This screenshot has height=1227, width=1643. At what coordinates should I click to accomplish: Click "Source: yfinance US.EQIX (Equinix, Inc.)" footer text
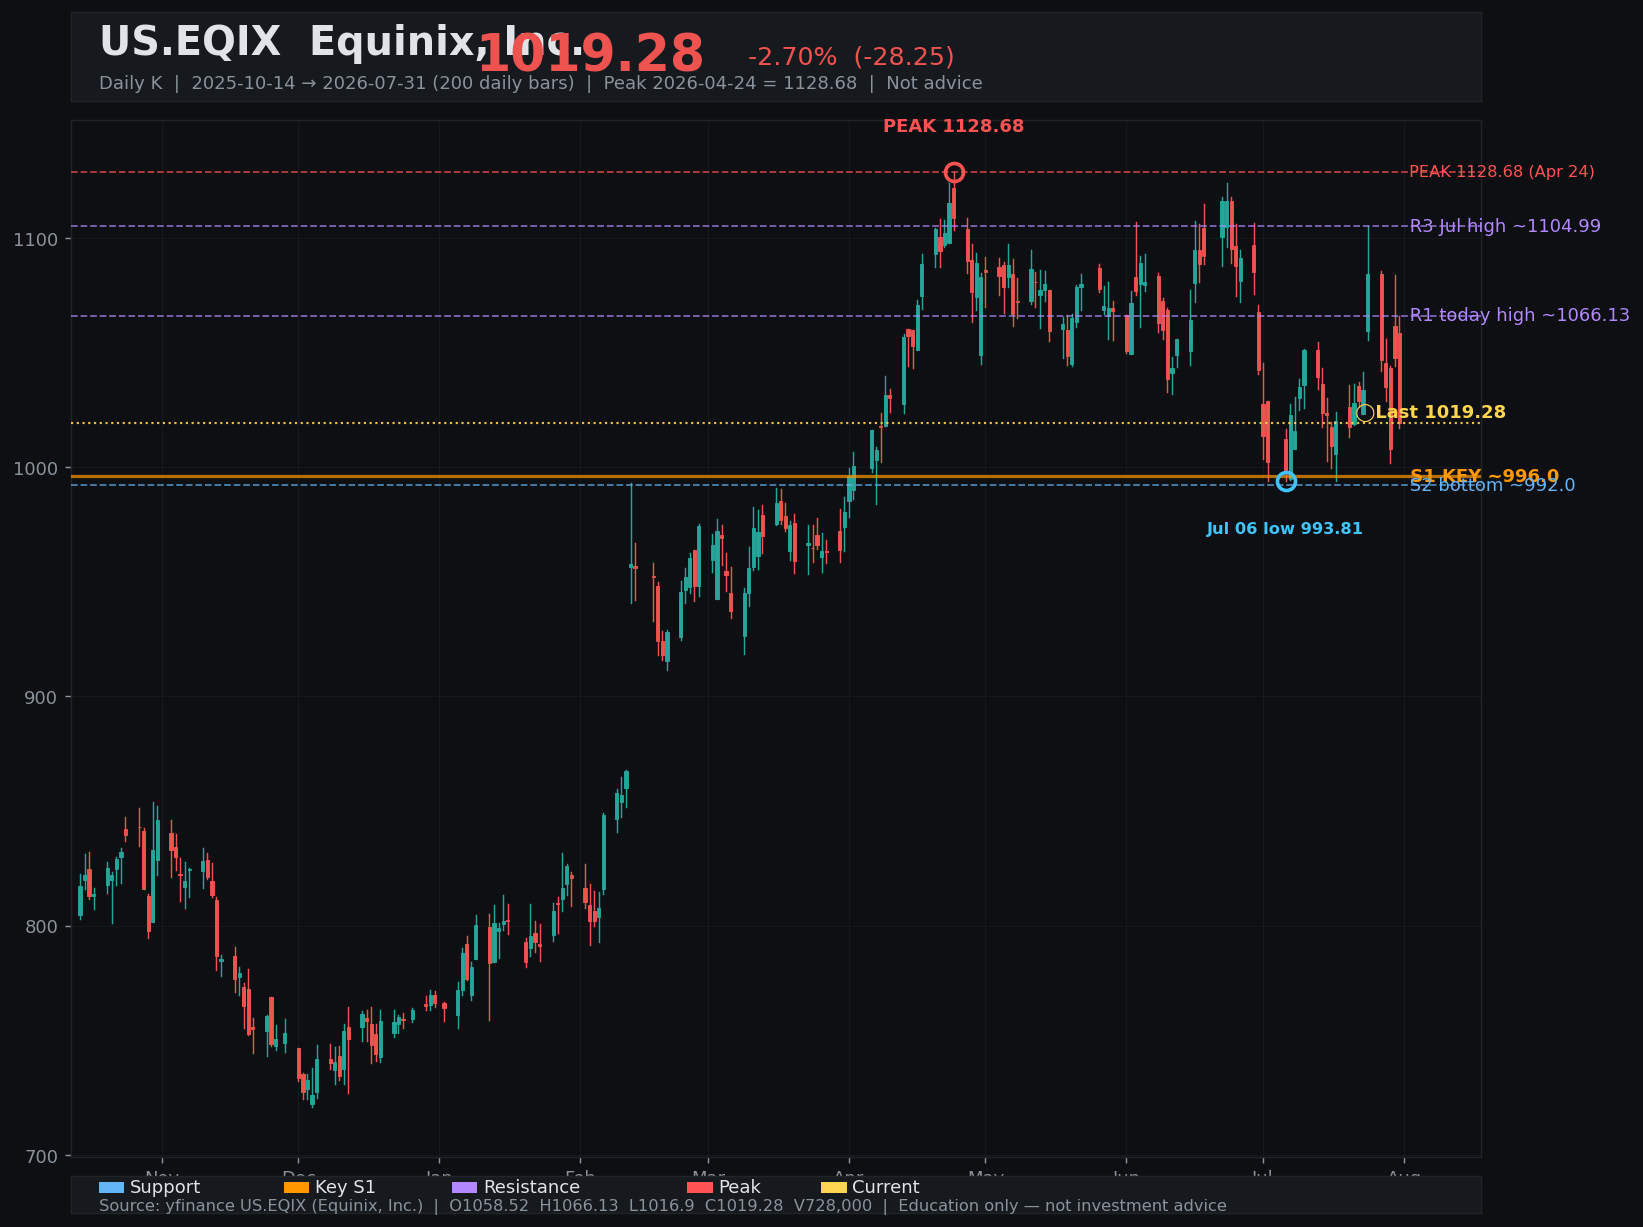click(x=261, y=1205)
